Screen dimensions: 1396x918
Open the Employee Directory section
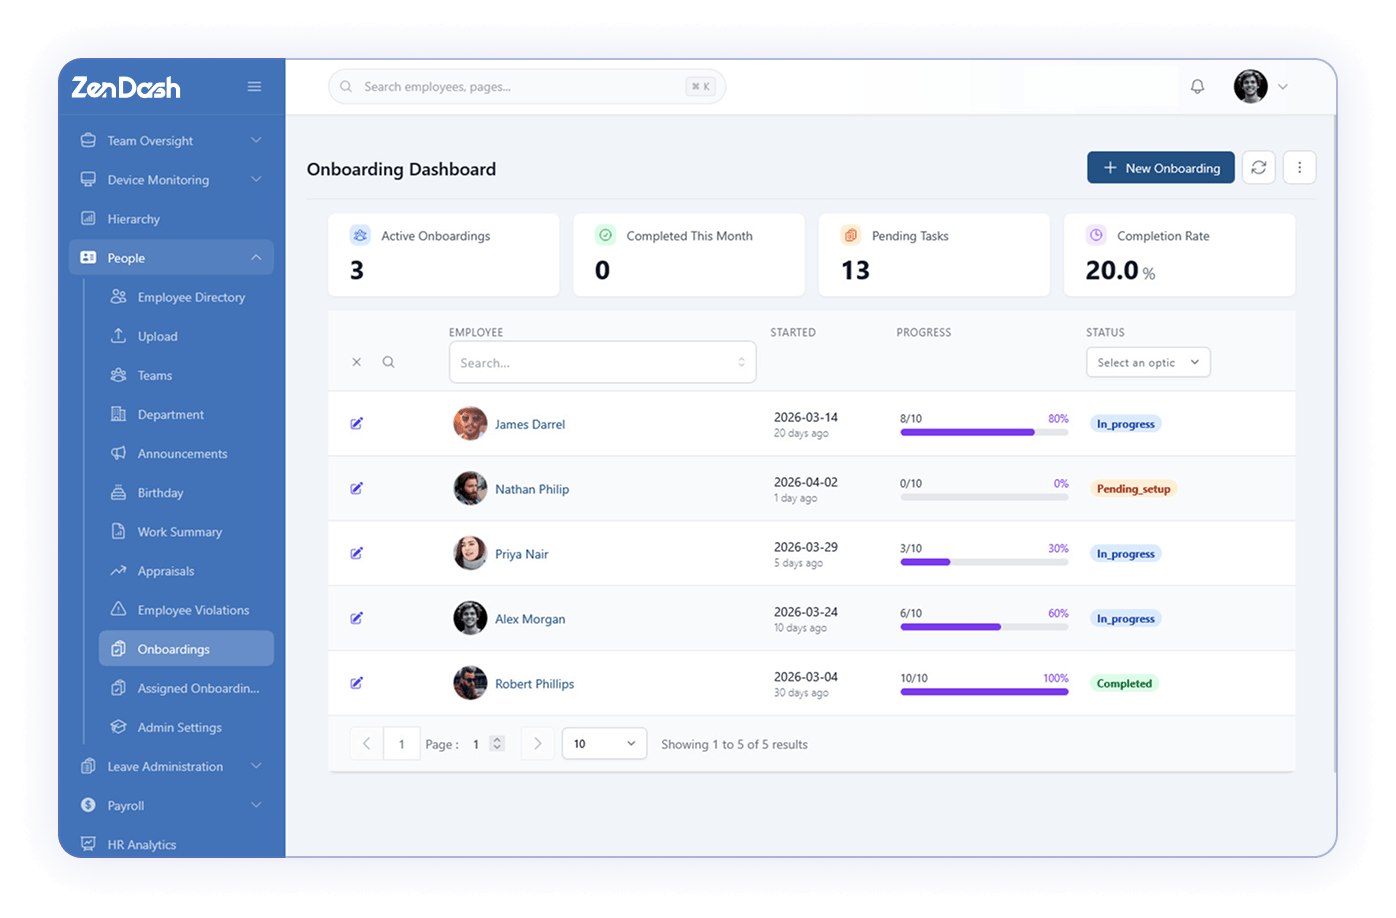point(191,297)
